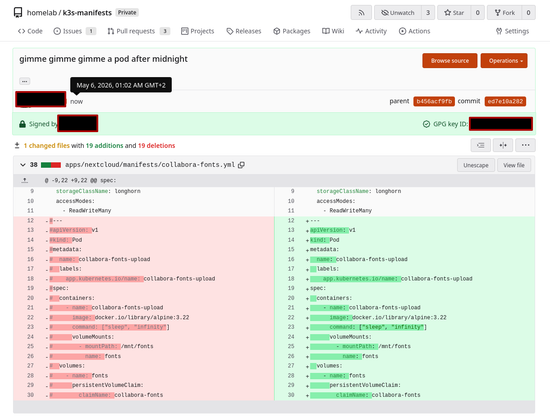550x418 pixels.
Task: Copy the collabora-fonts.yml file path
Action: 241,165
